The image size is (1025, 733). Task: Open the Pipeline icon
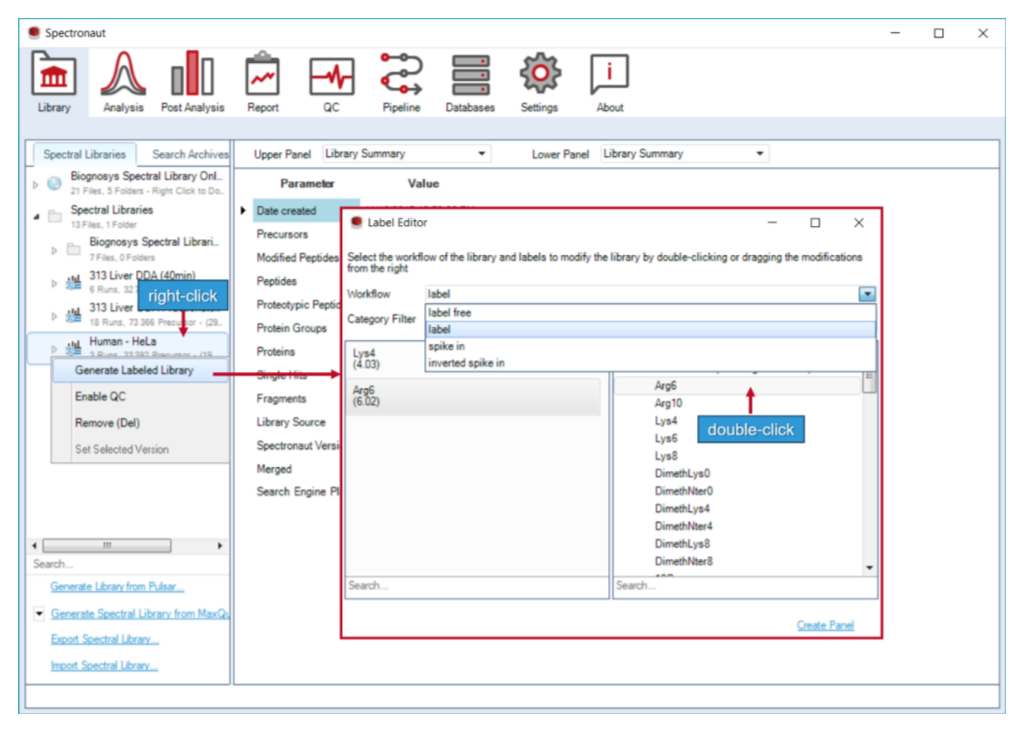click(401, 74)
